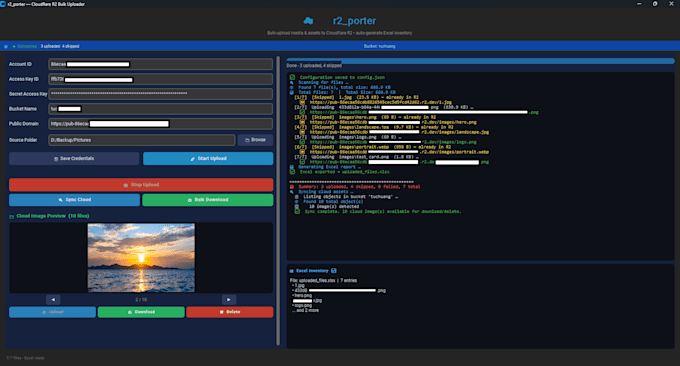Click '[5/7] Uploading images\logo.png' log line

[348, 137]
